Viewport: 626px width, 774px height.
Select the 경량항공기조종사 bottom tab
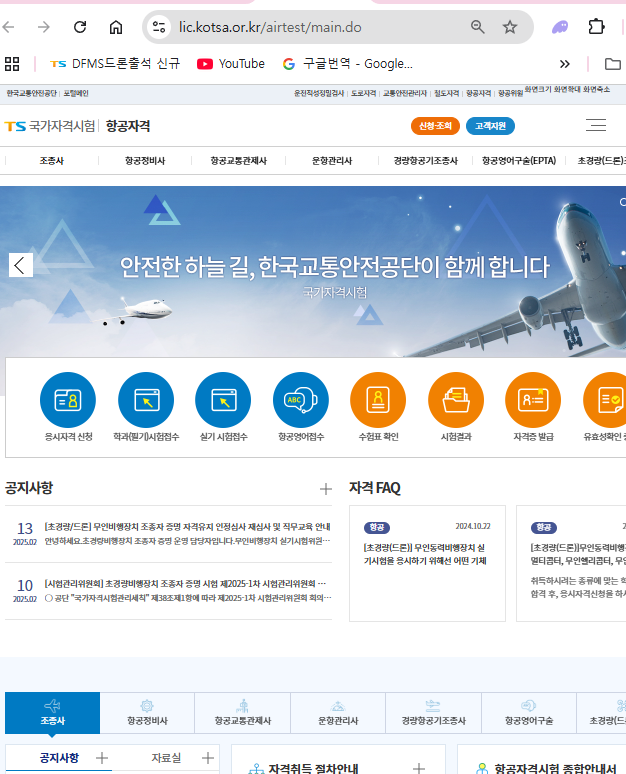[x=433, y=713]
